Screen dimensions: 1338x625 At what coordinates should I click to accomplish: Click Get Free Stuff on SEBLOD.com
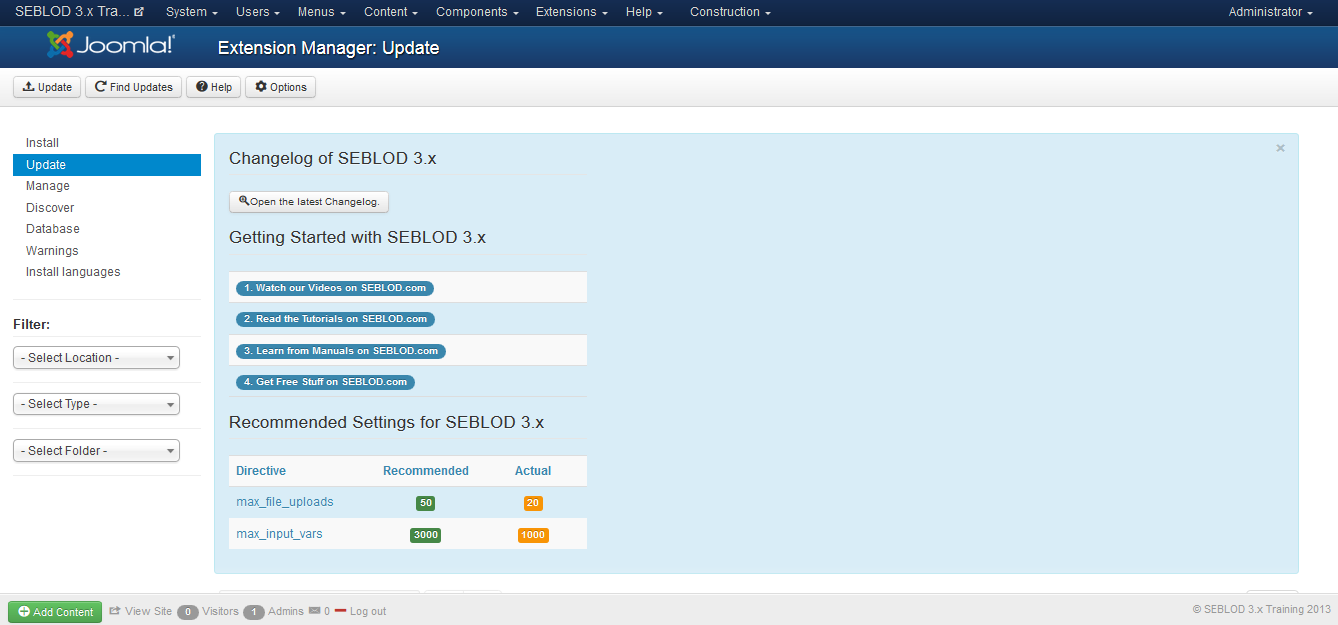[x=325, y=382]
